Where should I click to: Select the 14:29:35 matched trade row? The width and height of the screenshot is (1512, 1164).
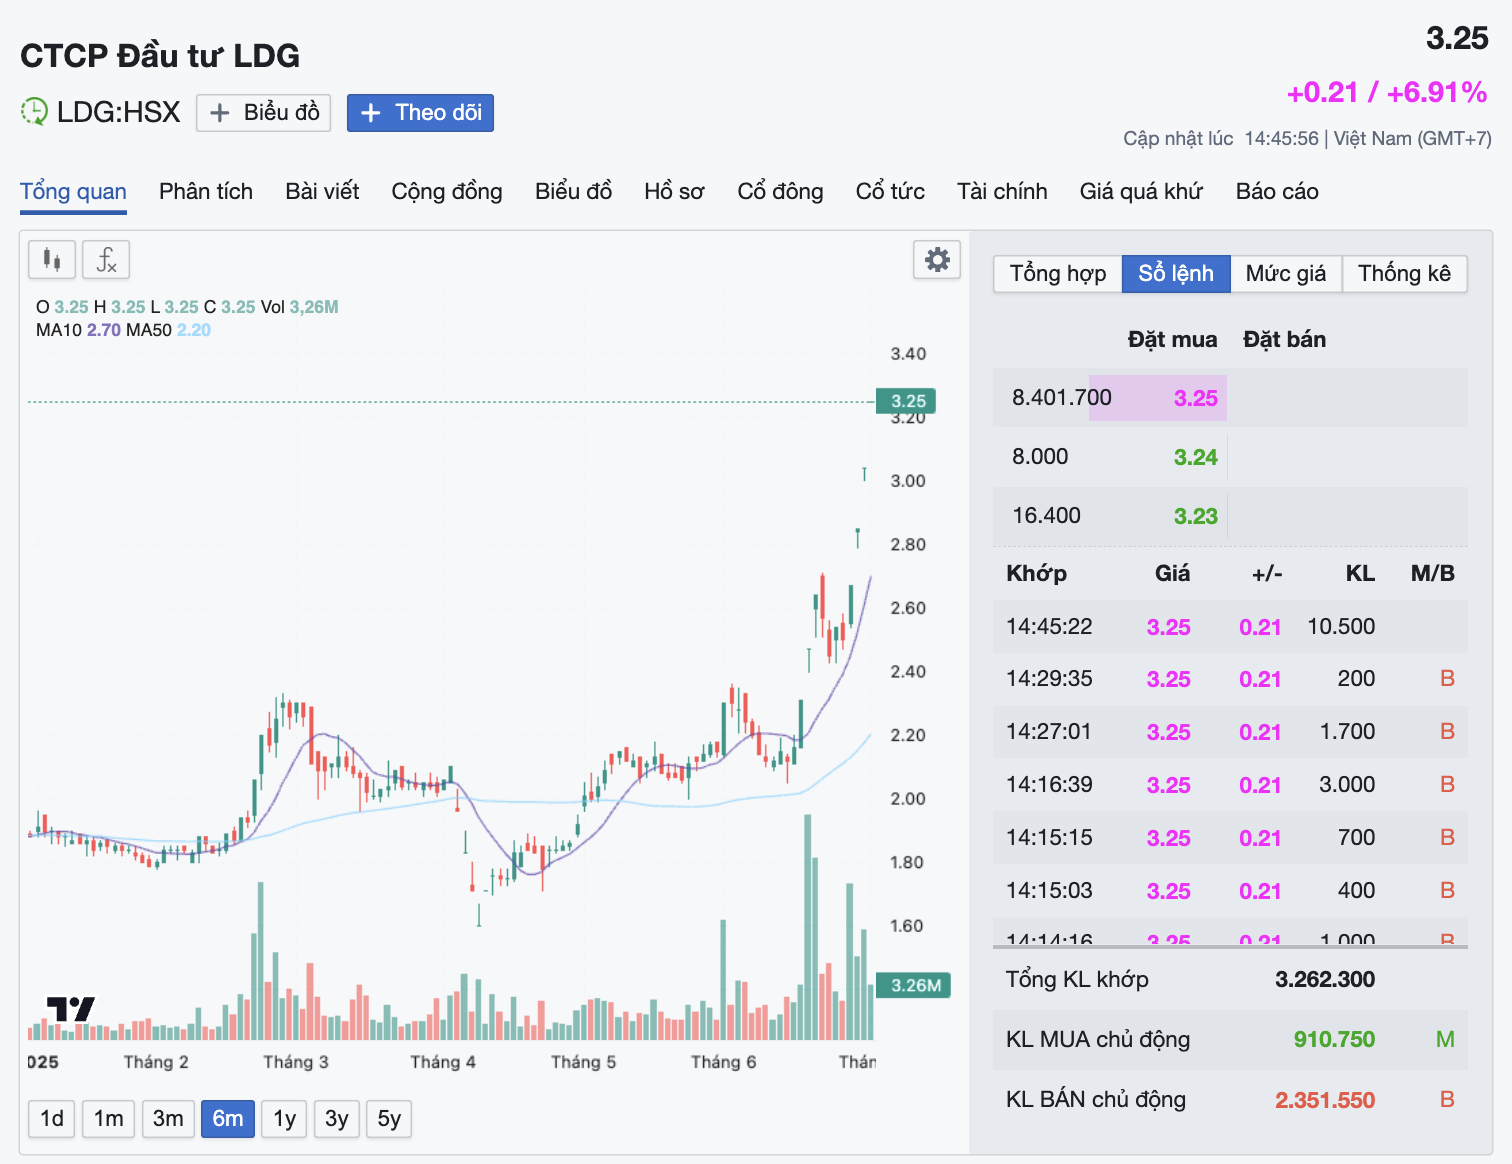[1230, 679]
